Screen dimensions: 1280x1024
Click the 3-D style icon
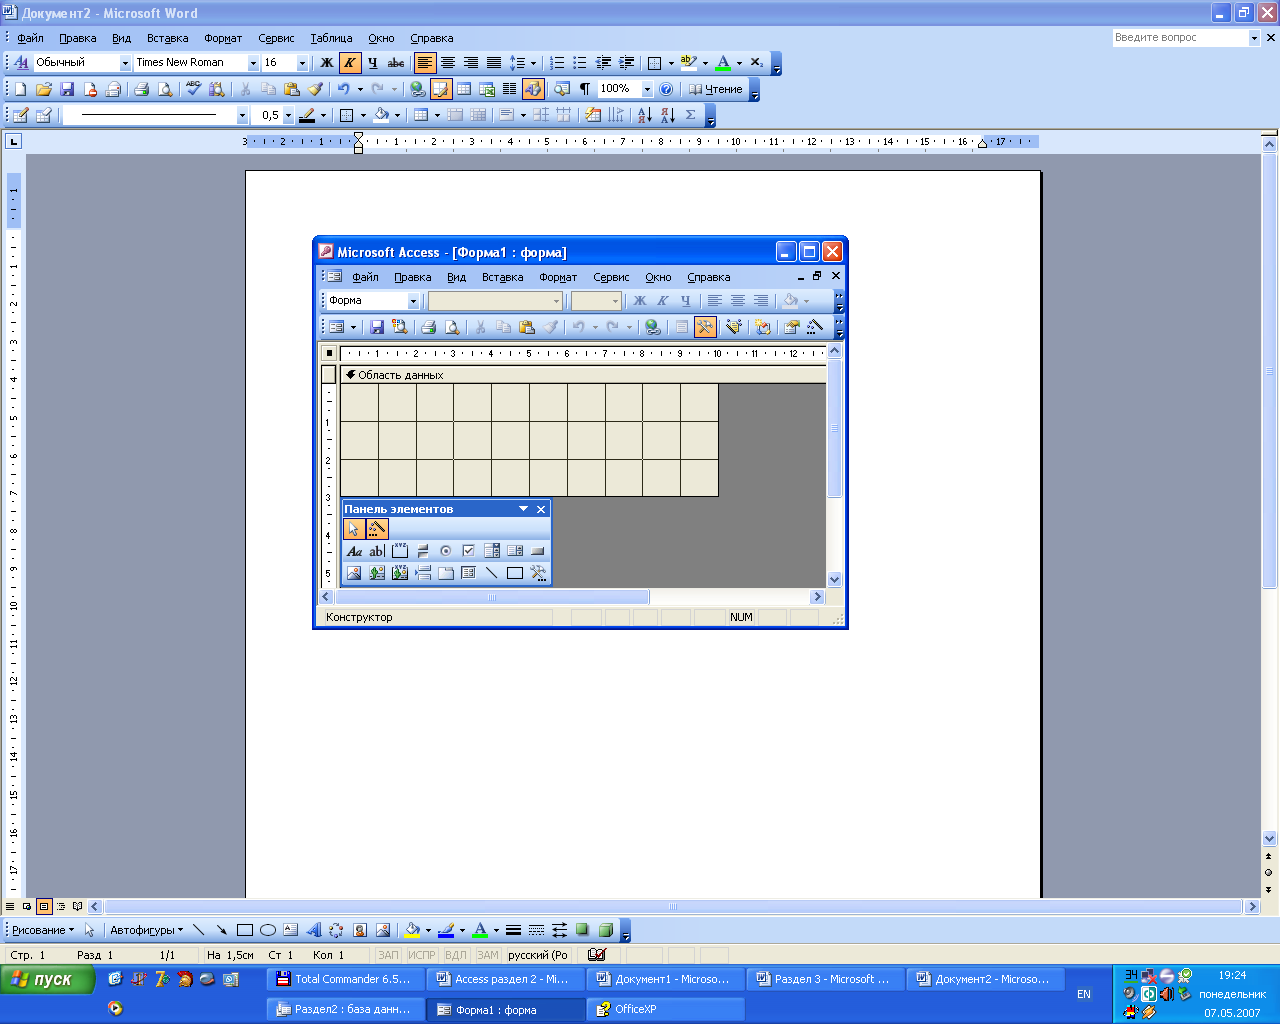(x=606, y=930)
